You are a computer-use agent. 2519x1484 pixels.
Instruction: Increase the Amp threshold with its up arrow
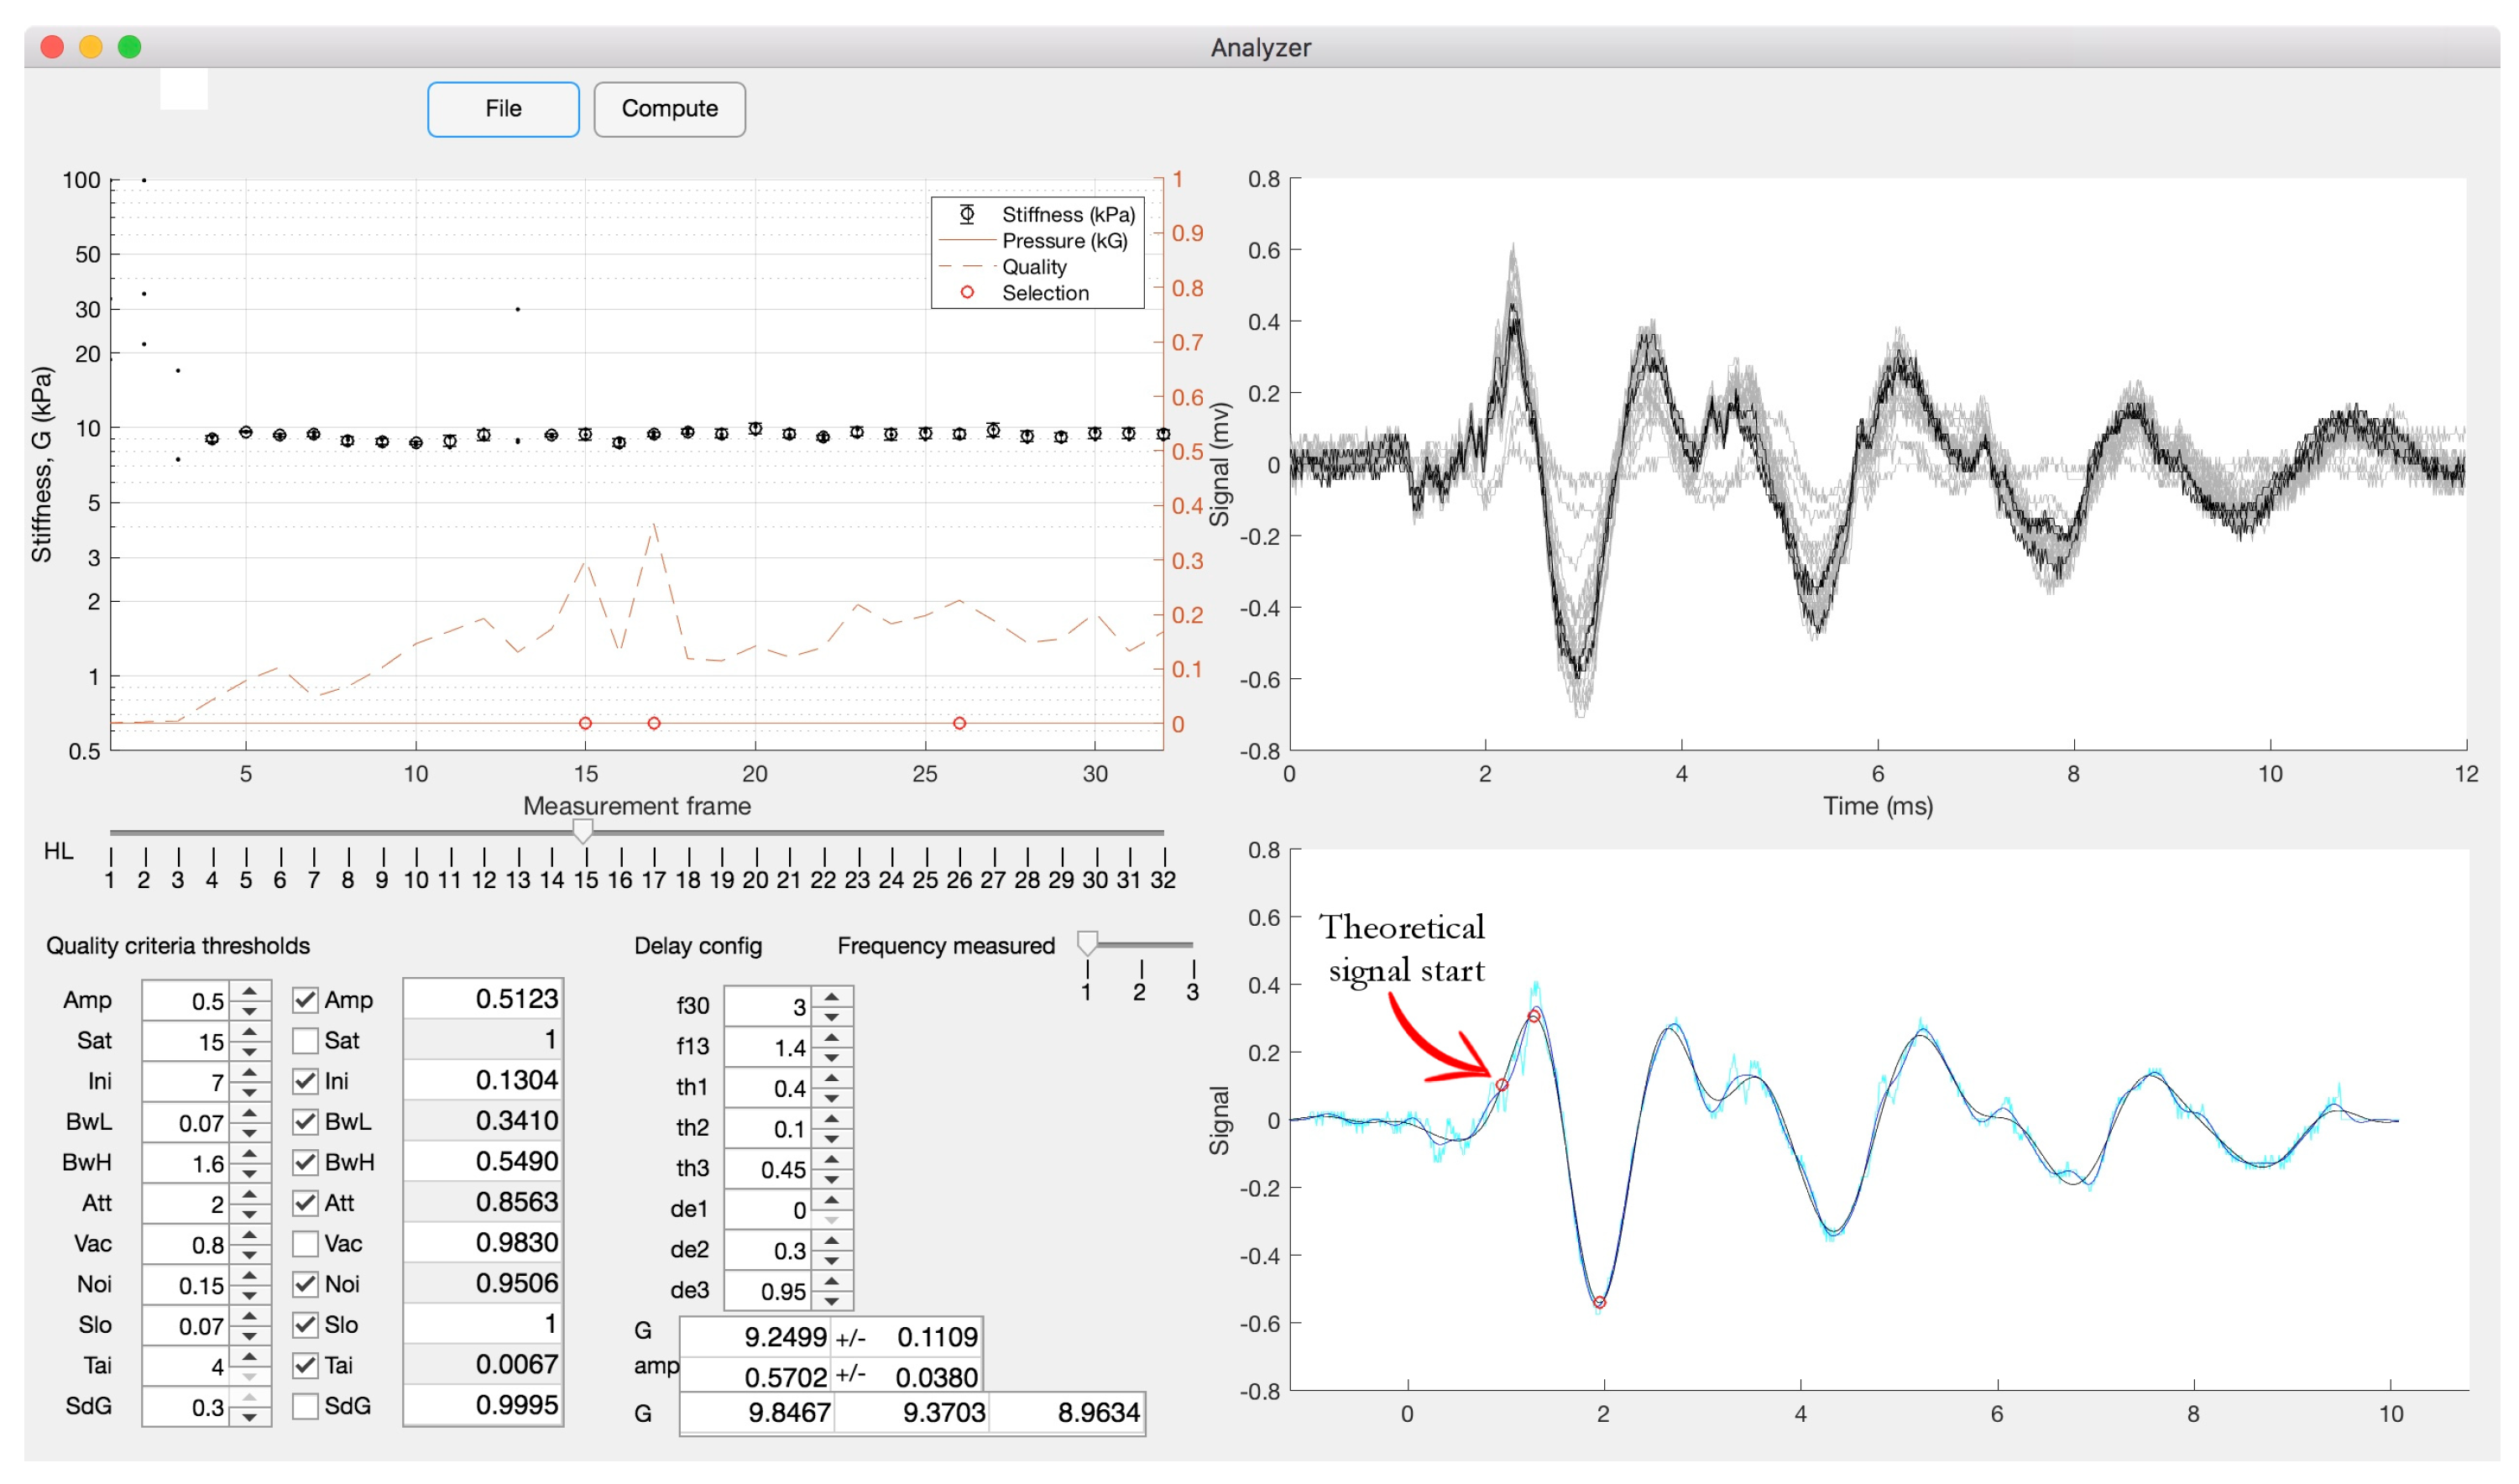tap(249, 992)
